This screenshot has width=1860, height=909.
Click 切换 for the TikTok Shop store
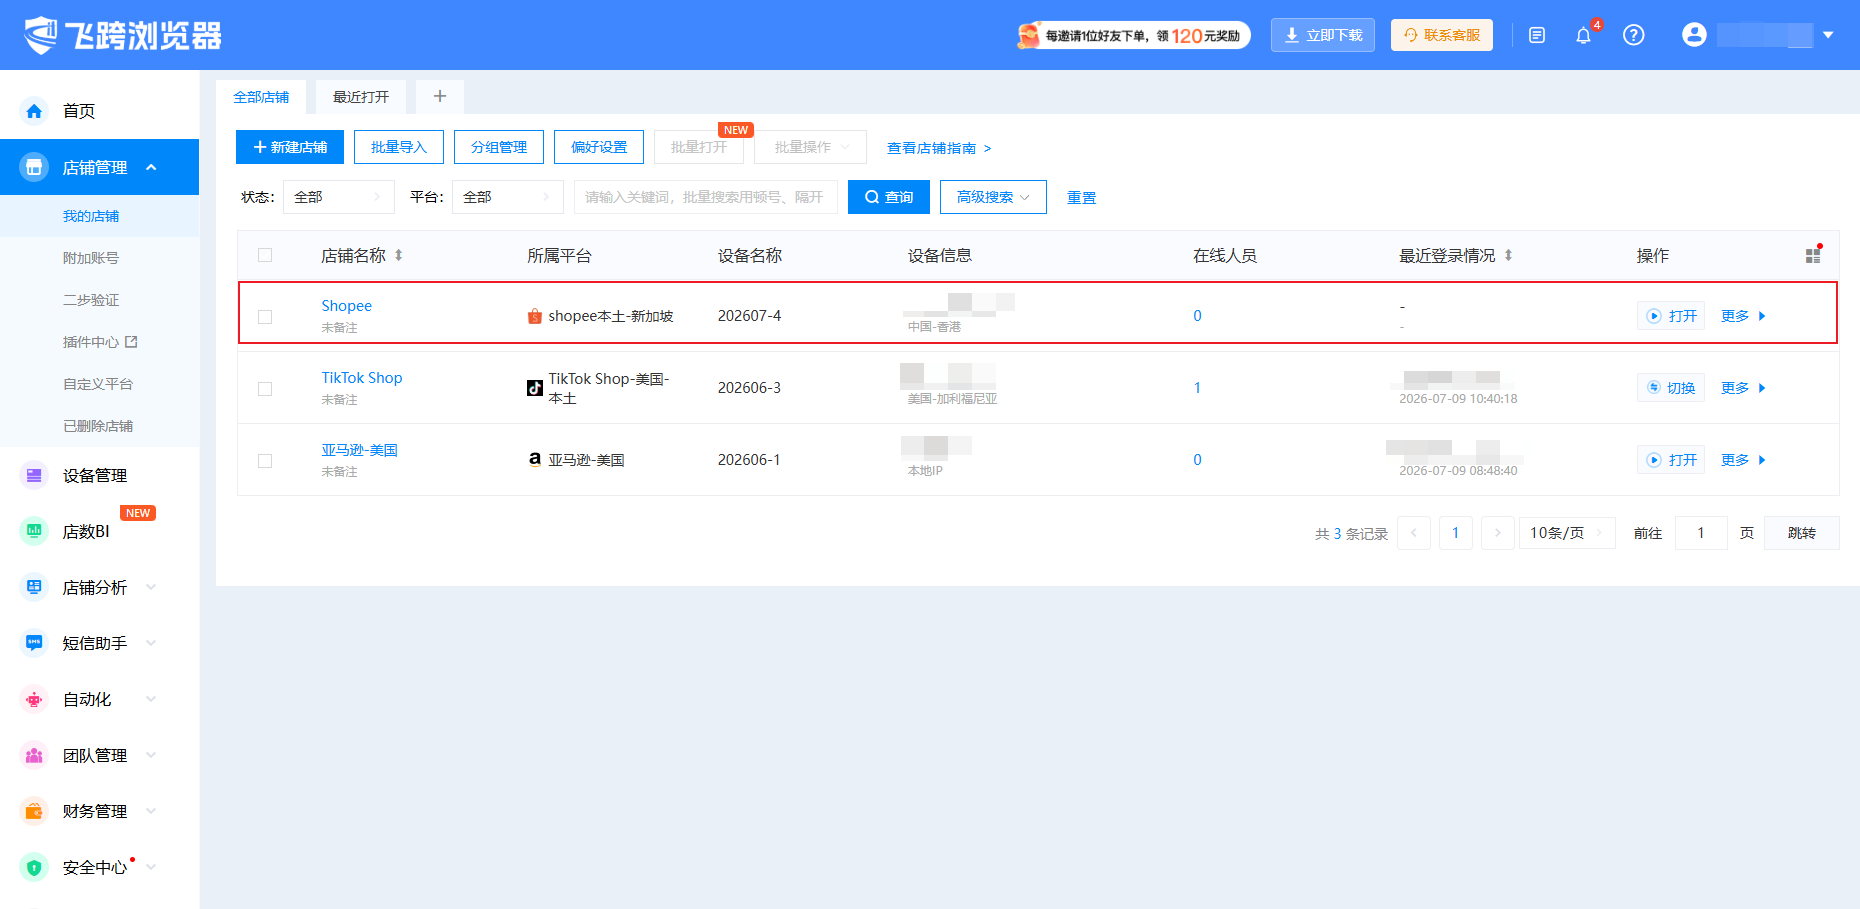[x=1671, y=388]
